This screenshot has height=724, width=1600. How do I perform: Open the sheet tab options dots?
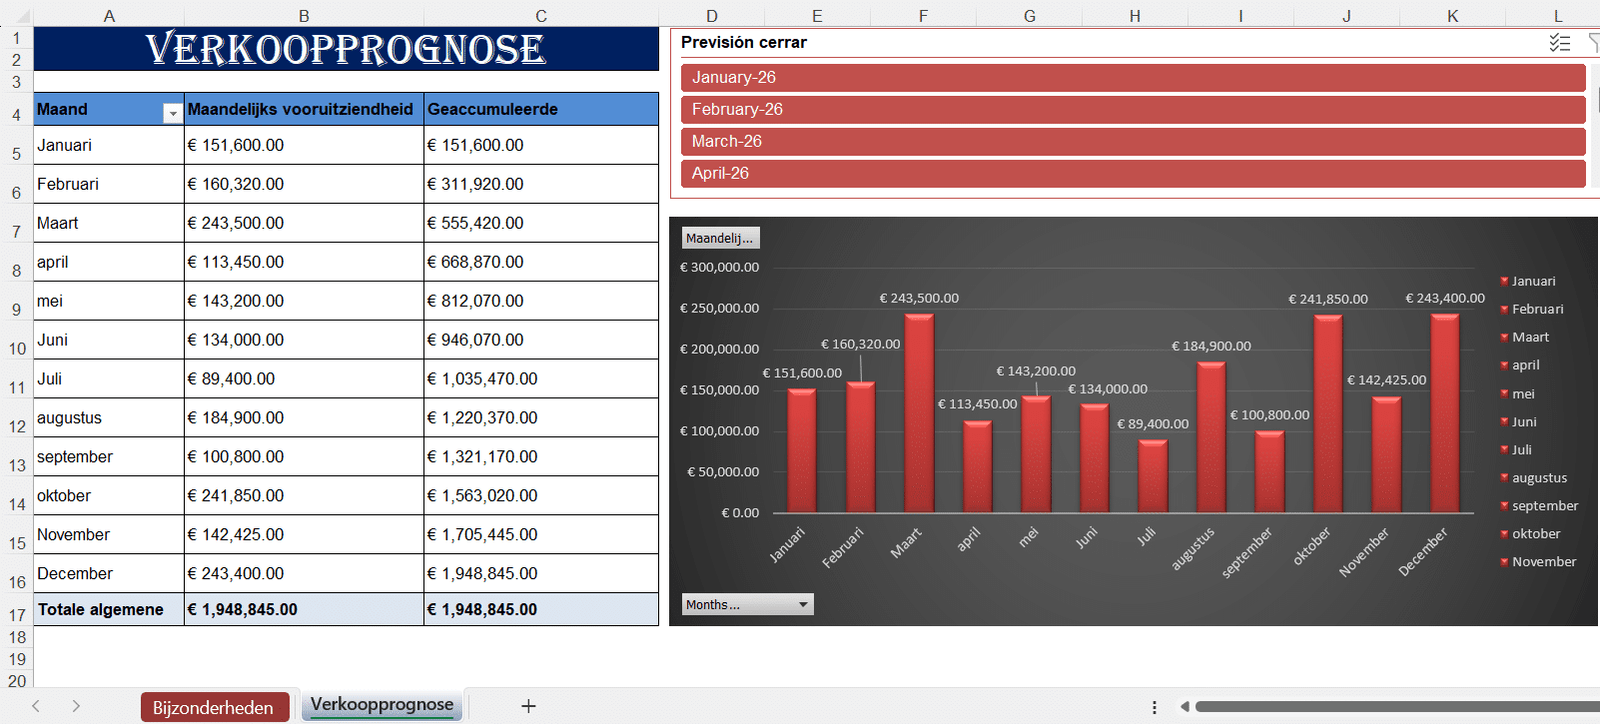pyautogui.click(x=1154, y=707)
